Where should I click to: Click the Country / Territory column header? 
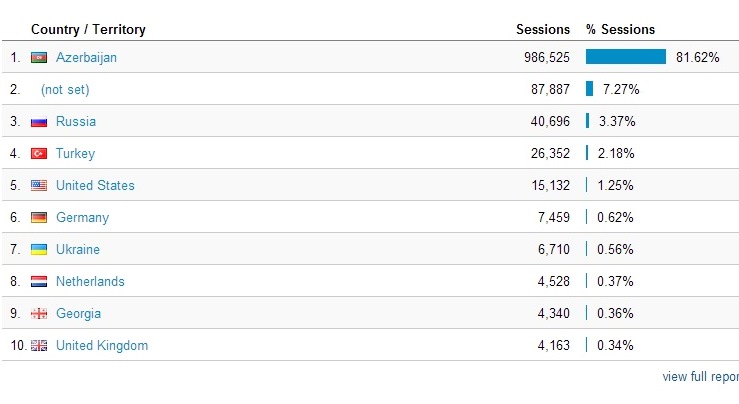coord(88,30)
